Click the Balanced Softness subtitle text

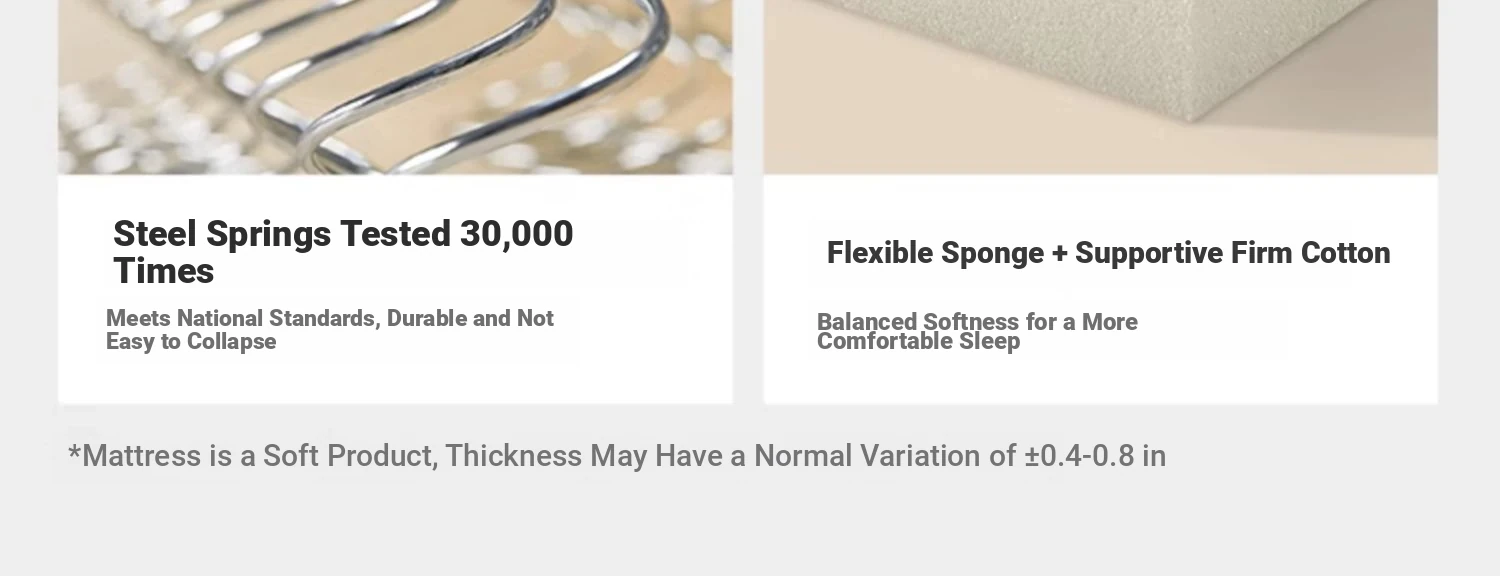pyautogui.click(x=977, y=331)
